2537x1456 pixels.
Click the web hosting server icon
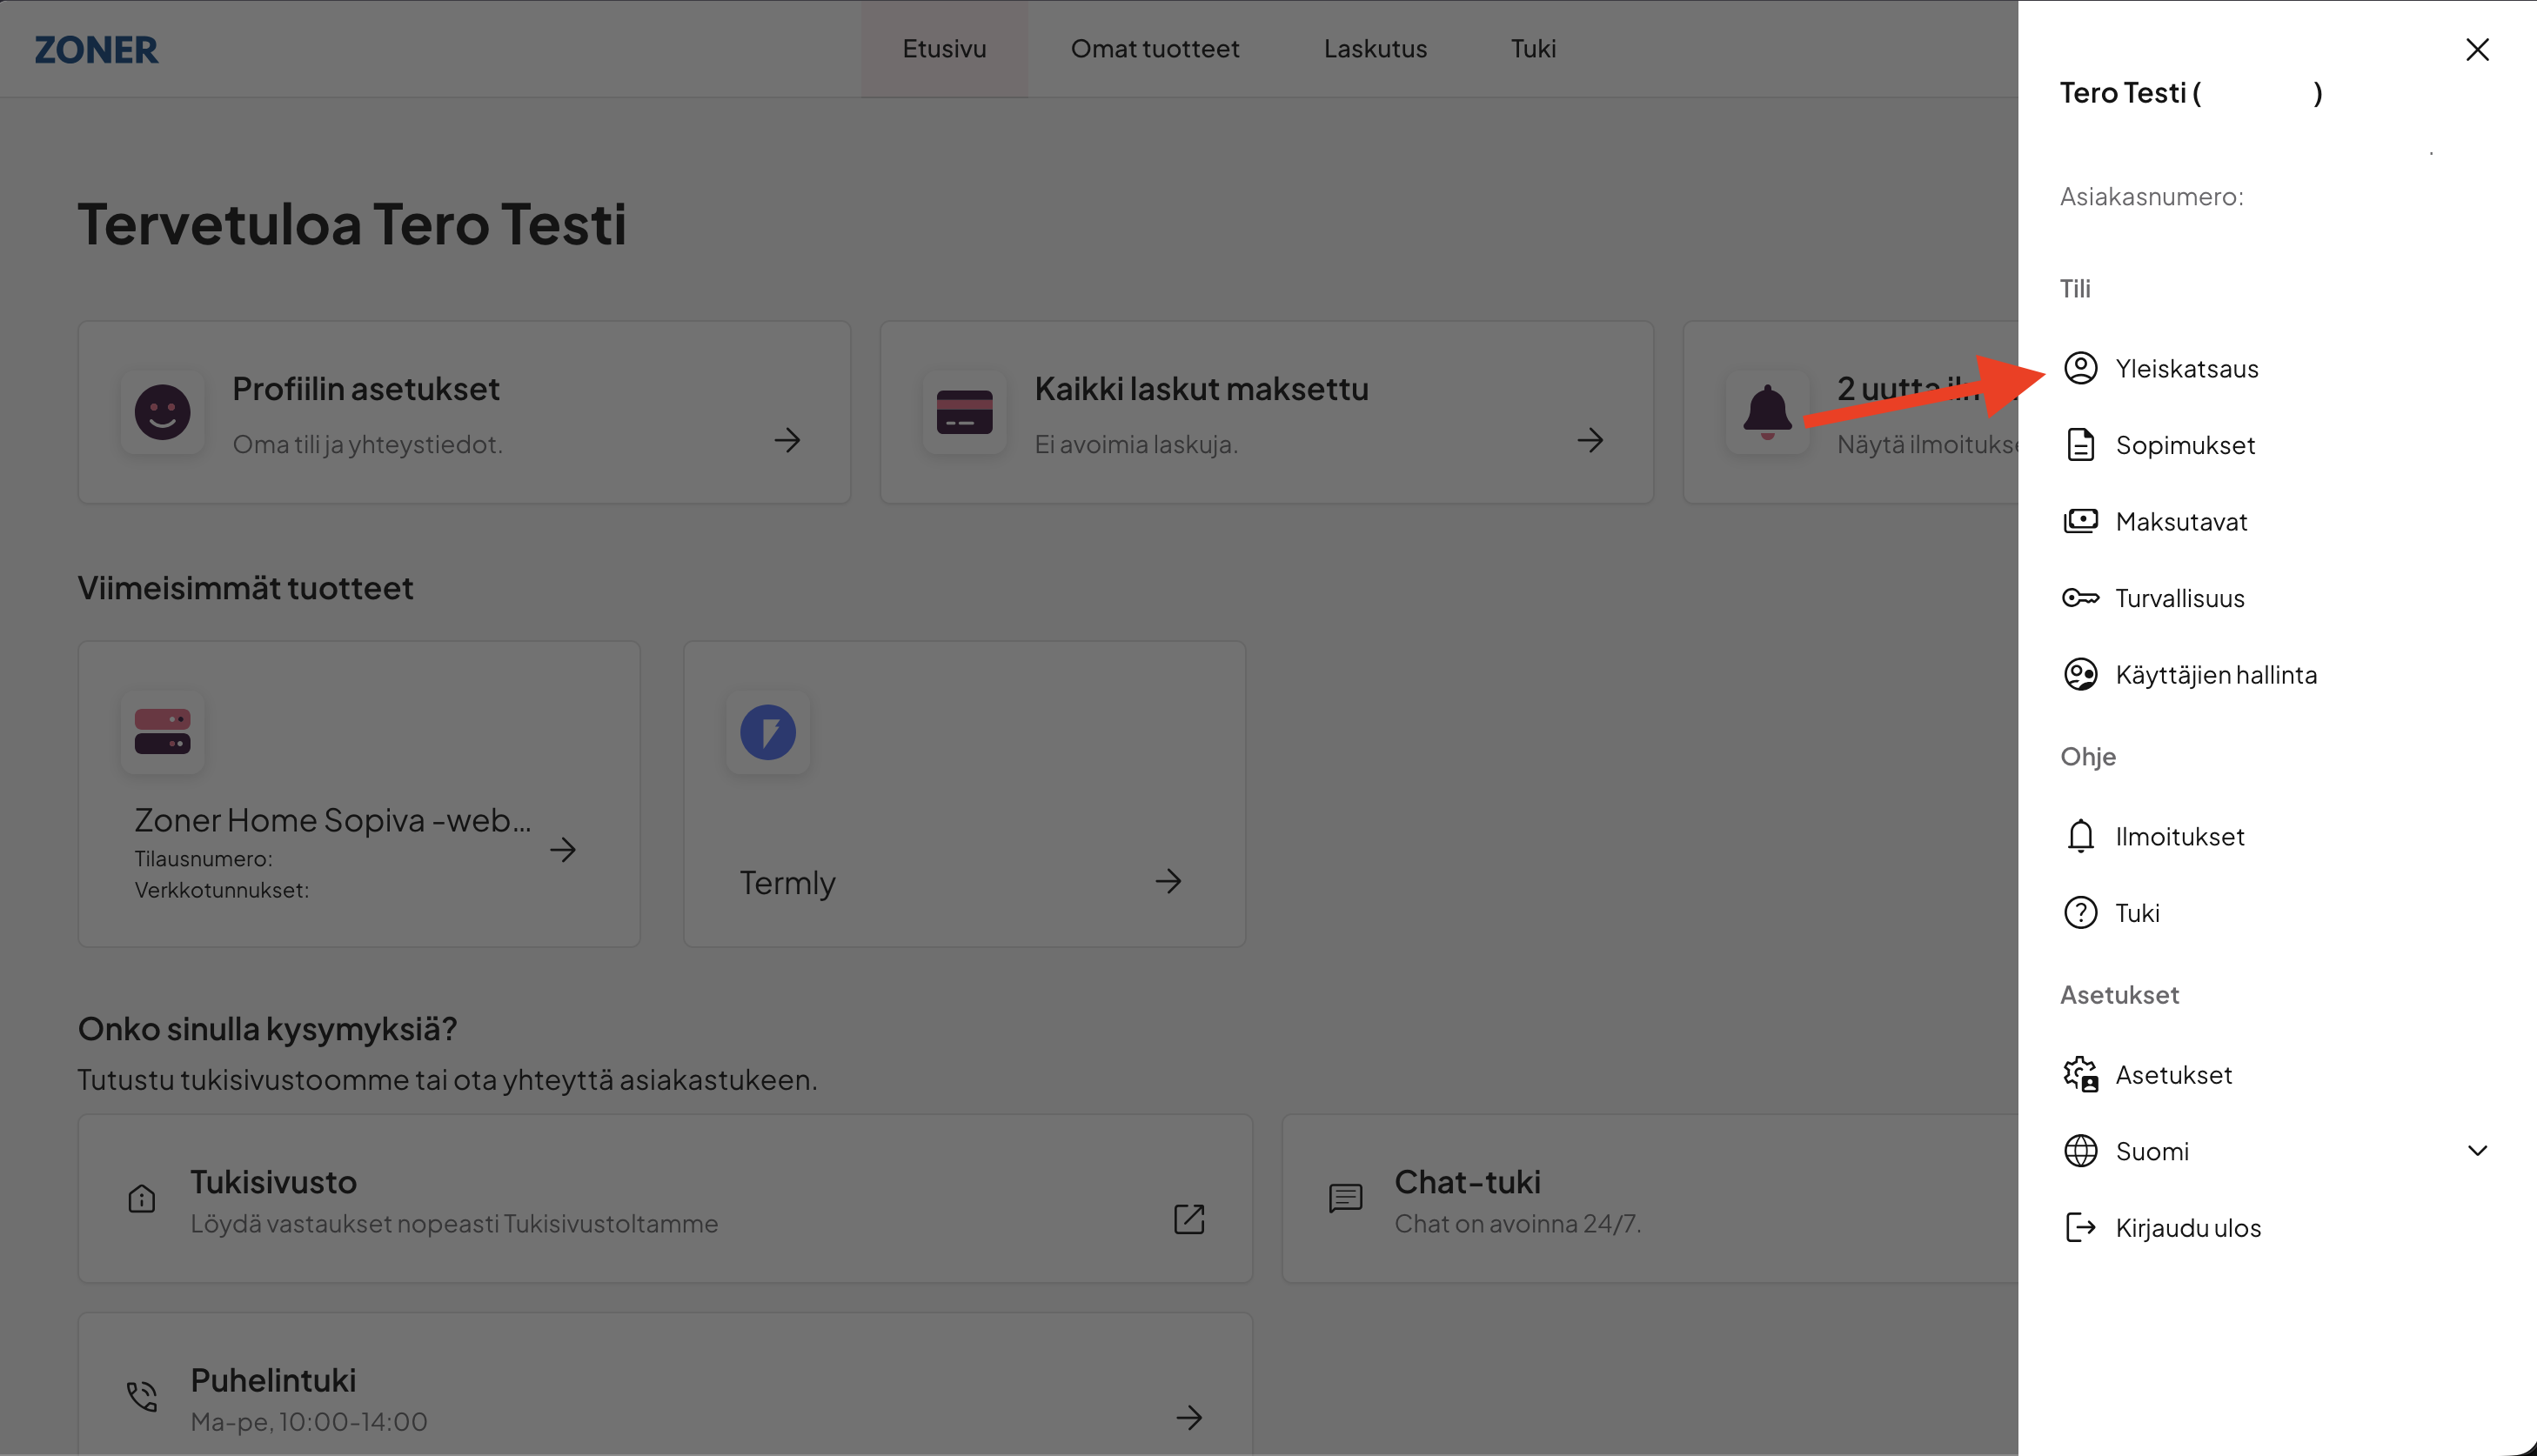(x=163, y=732)
